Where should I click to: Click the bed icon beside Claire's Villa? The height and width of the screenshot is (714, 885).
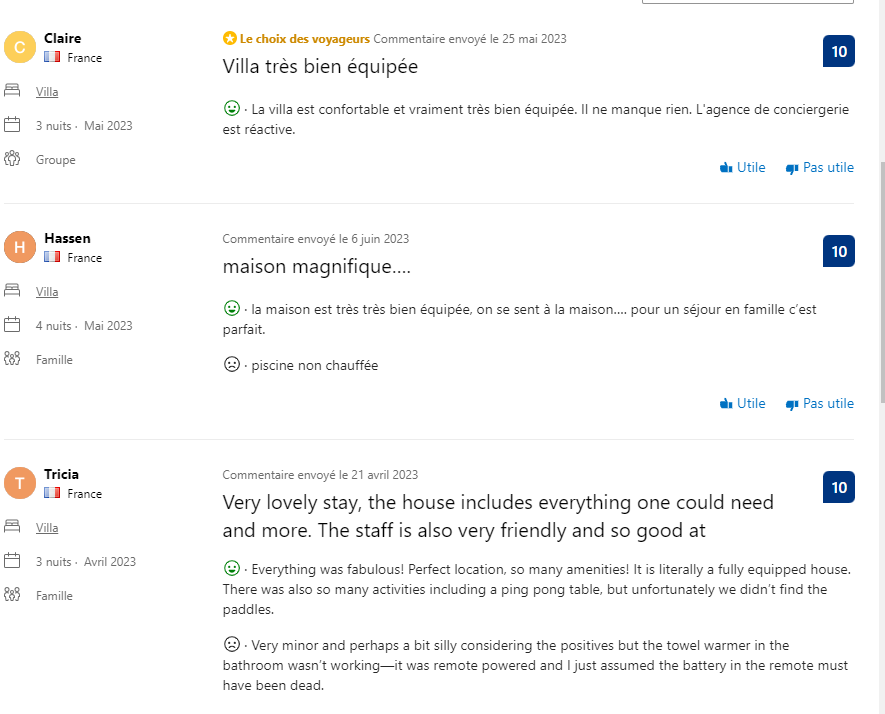click(13, 91)
